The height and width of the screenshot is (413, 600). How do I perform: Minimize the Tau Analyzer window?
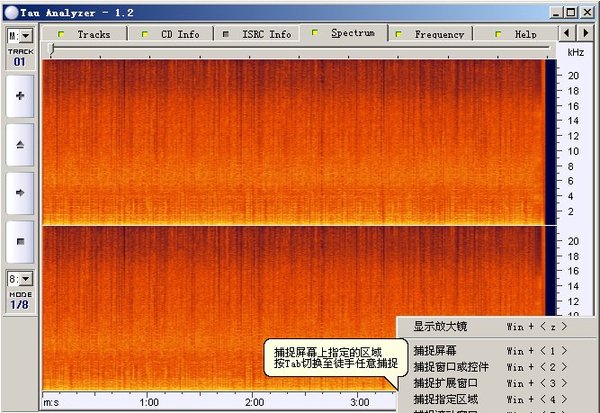point(556,13)
